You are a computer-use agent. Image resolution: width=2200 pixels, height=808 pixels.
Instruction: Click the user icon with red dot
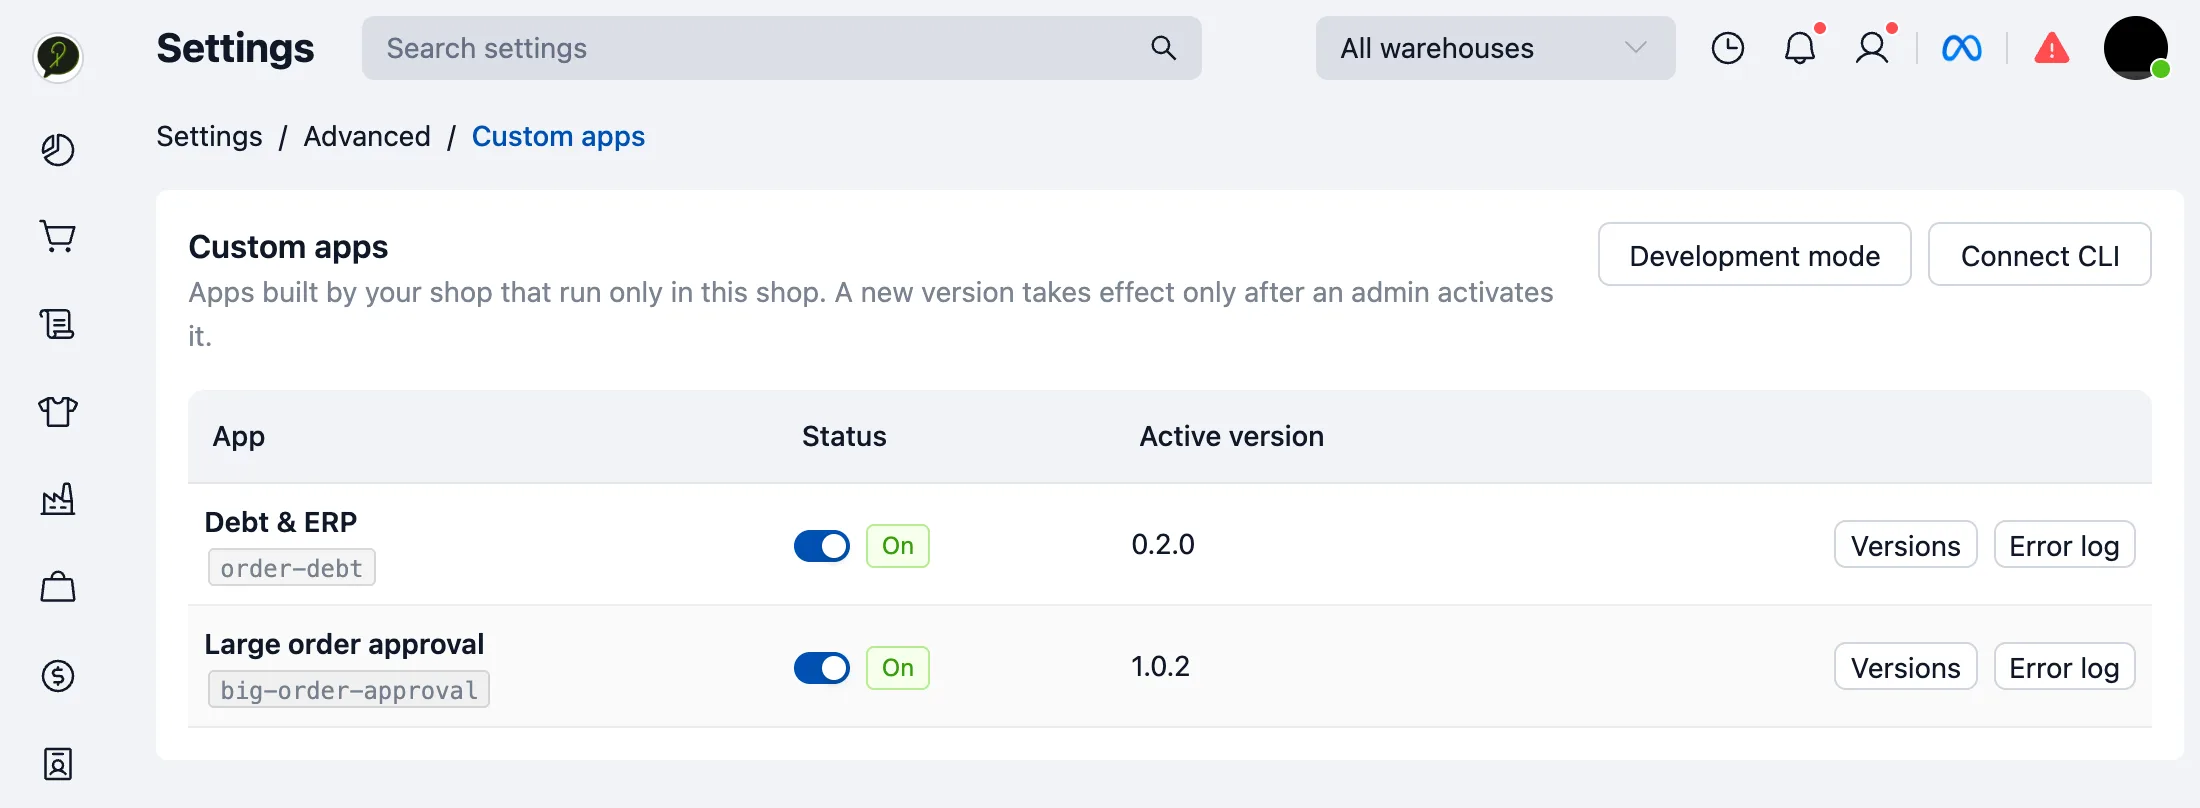point(1873,47)
